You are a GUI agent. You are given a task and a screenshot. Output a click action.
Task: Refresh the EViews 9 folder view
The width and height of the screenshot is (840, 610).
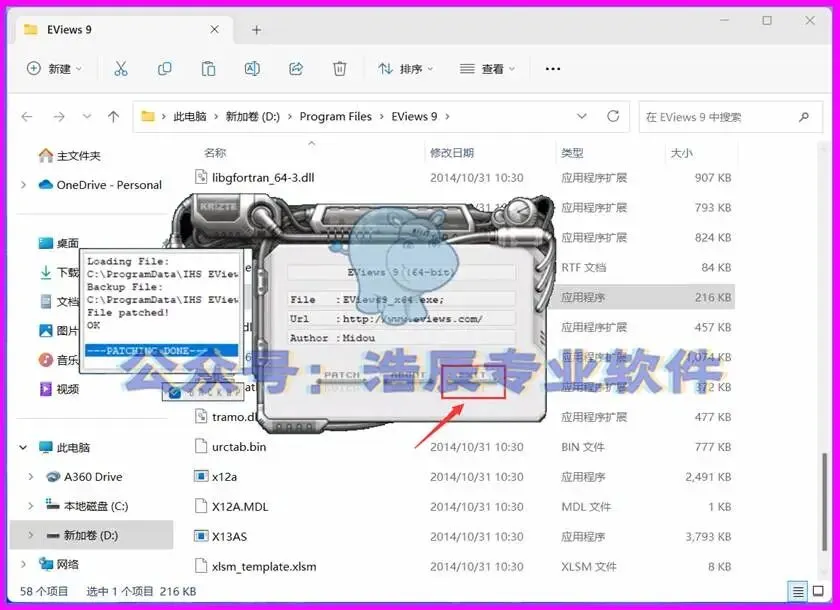coord(613,116)
